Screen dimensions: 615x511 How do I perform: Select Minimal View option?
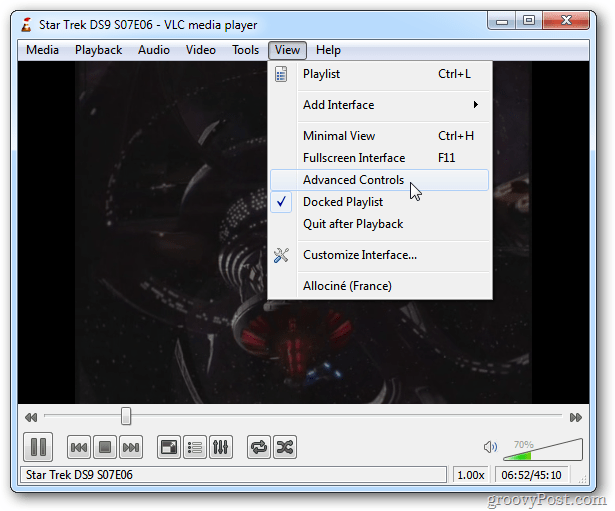pyautogui.click(x=380, y=136)
